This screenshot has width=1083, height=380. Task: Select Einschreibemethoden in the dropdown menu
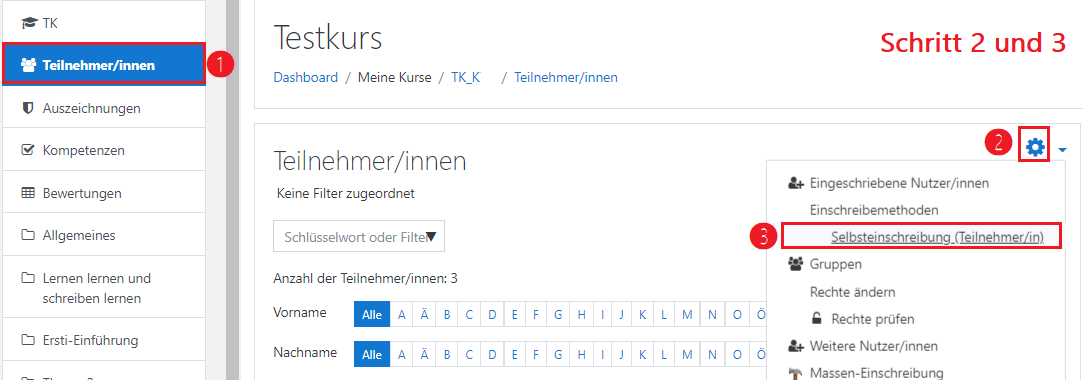[x=874, y=209]
